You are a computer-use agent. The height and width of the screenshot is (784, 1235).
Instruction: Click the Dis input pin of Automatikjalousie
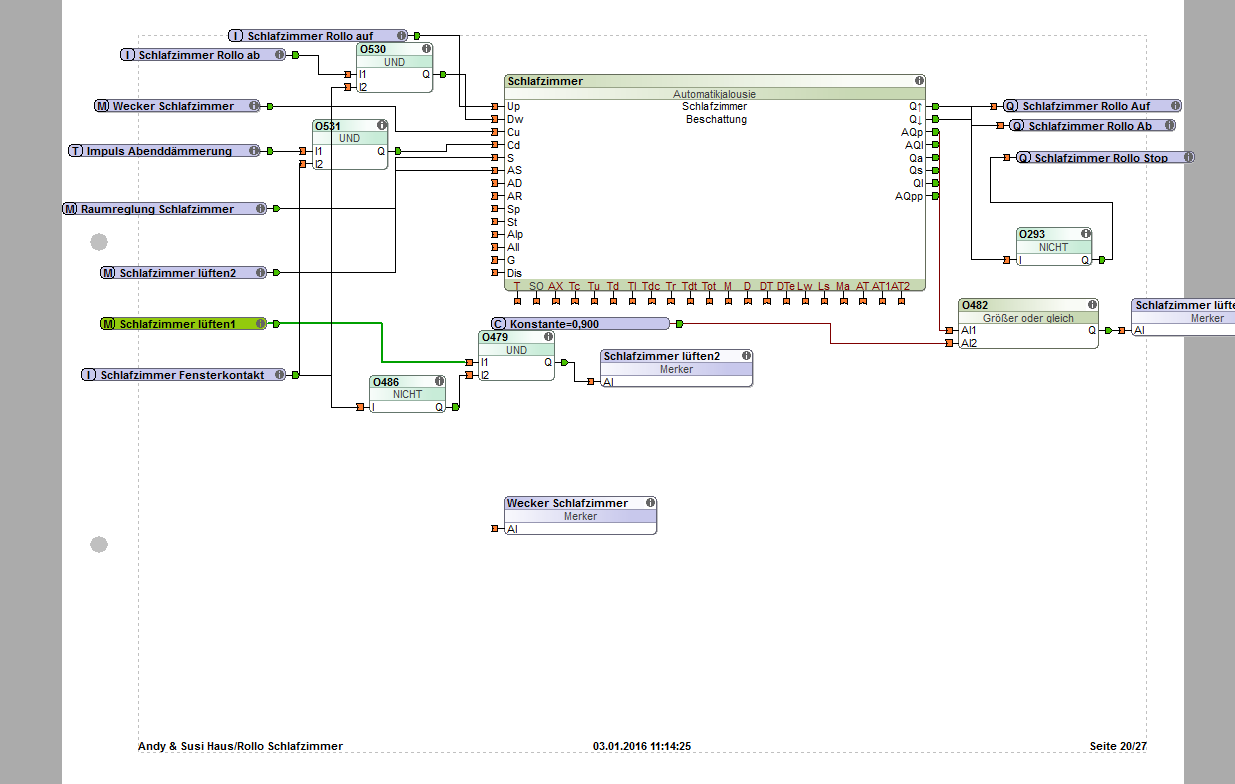point(495,273)
